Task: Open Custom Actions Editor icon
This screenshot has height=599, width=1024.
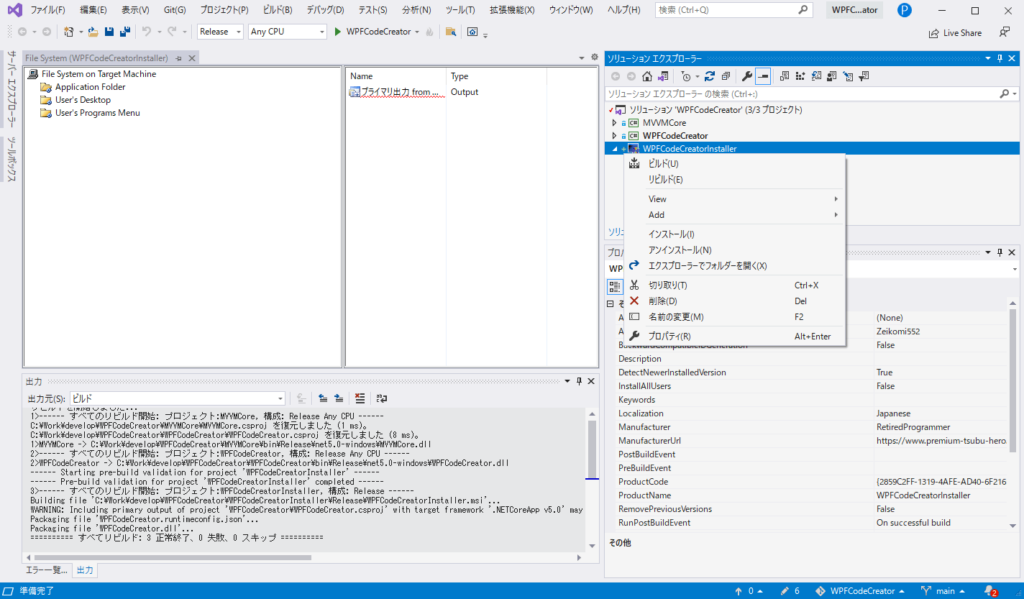Action: point(848,76)
